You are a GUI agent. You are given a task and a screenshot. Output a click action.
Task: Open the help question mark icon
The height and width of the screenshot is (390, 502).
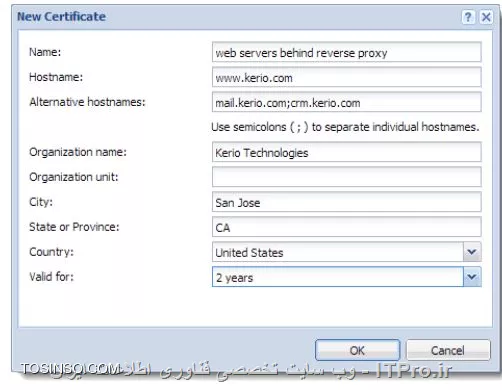(x=468, y=17)
